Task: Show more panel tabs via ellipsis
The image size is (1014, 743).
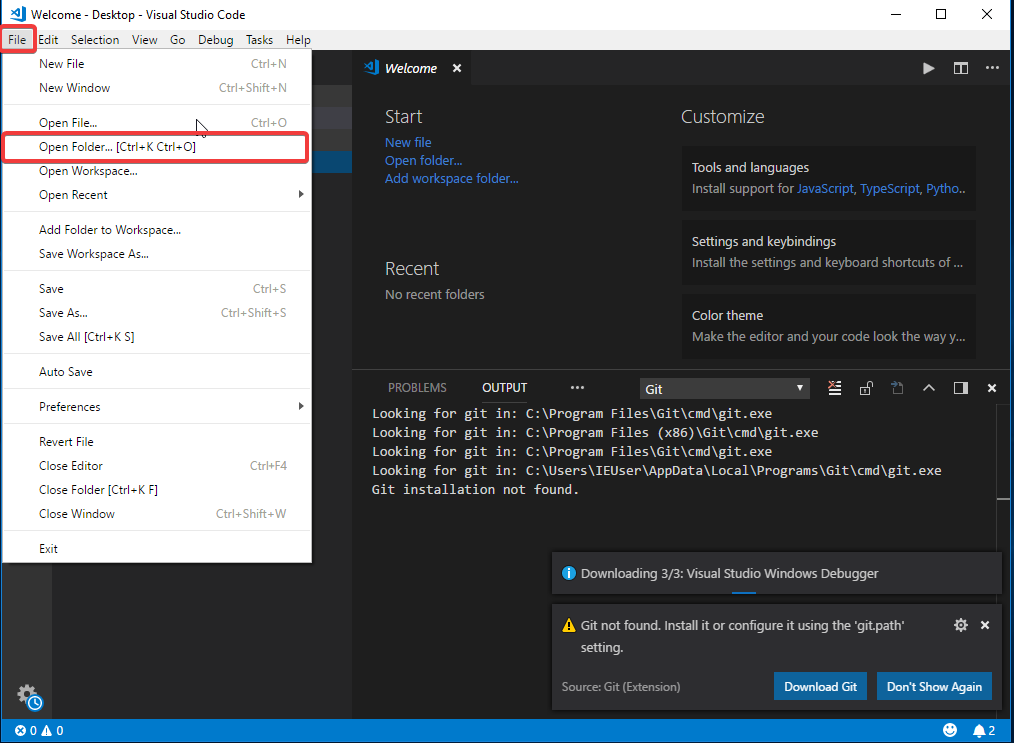Action: [x=577, y=388]
